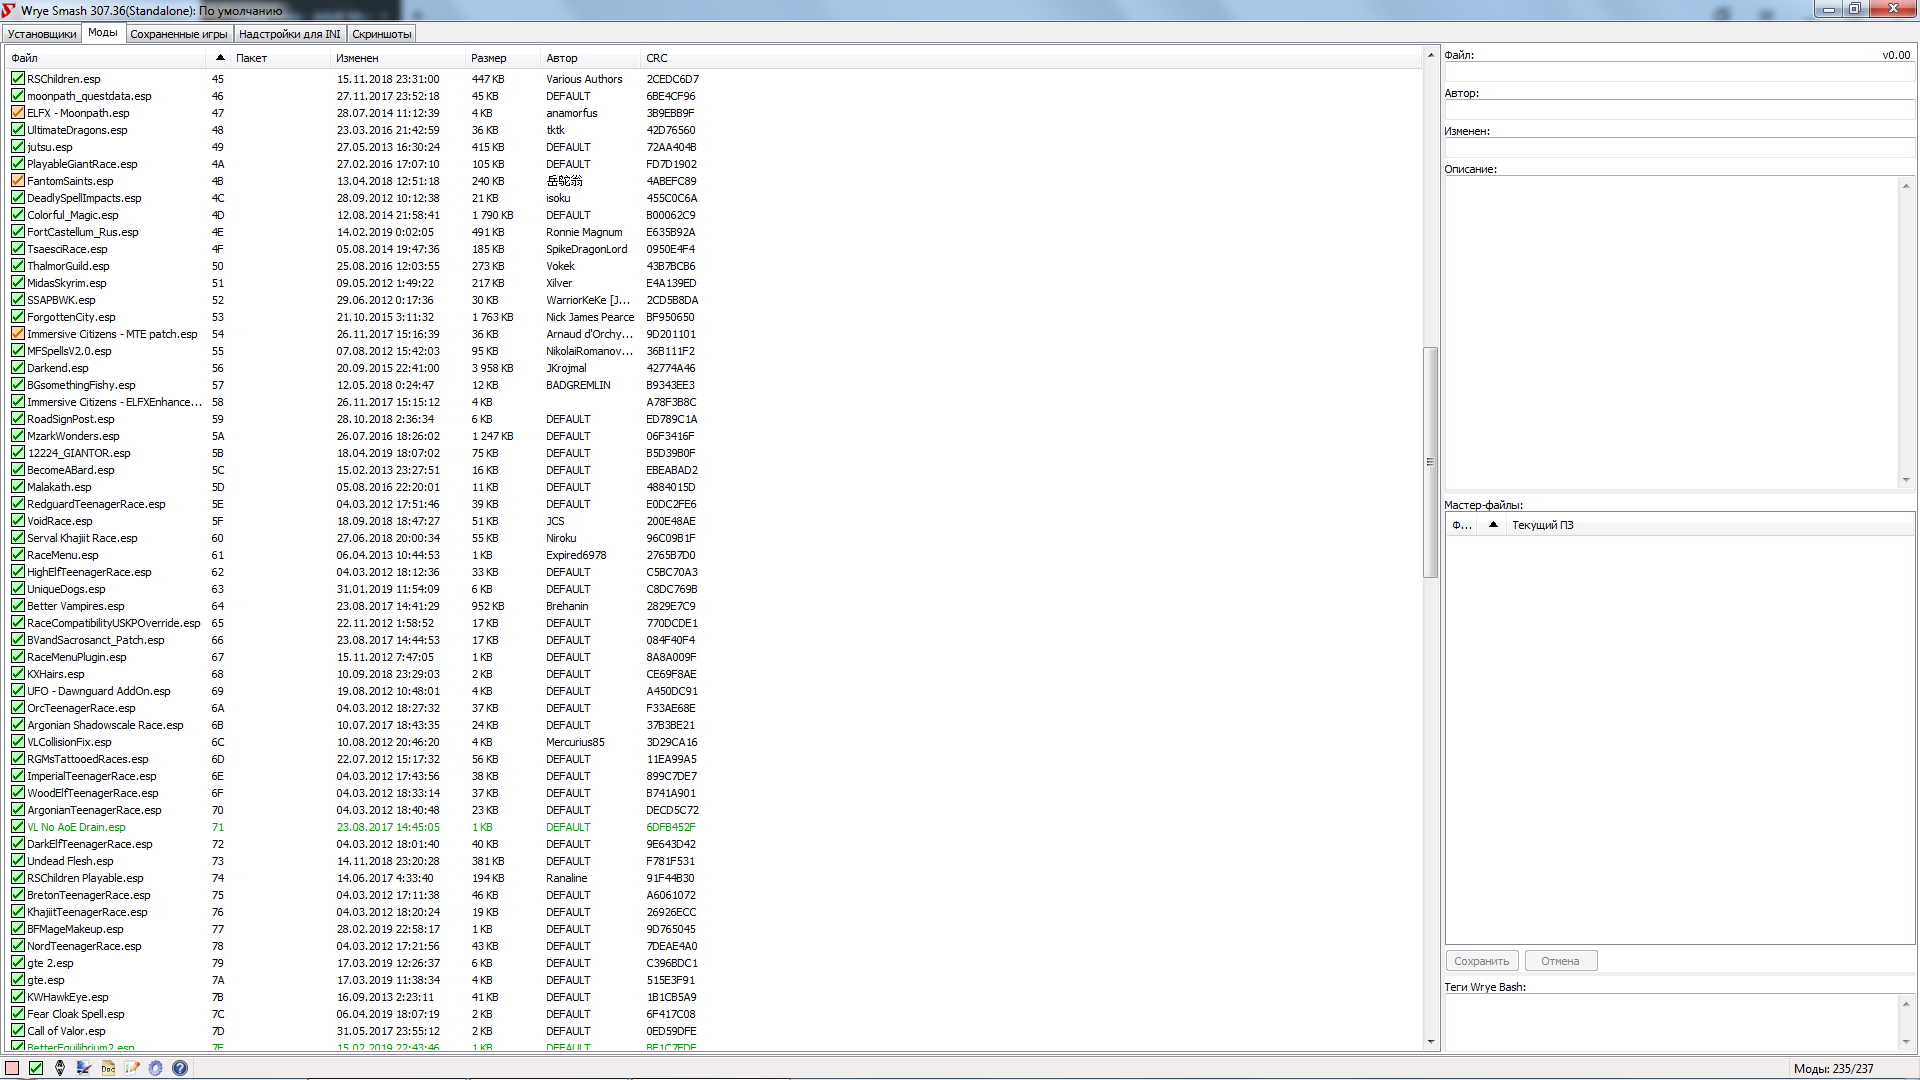This screenshot has height=1080, width=1920.
Task: Click the blue picture-with-pen status bar icon
Action: [84, 1068]
